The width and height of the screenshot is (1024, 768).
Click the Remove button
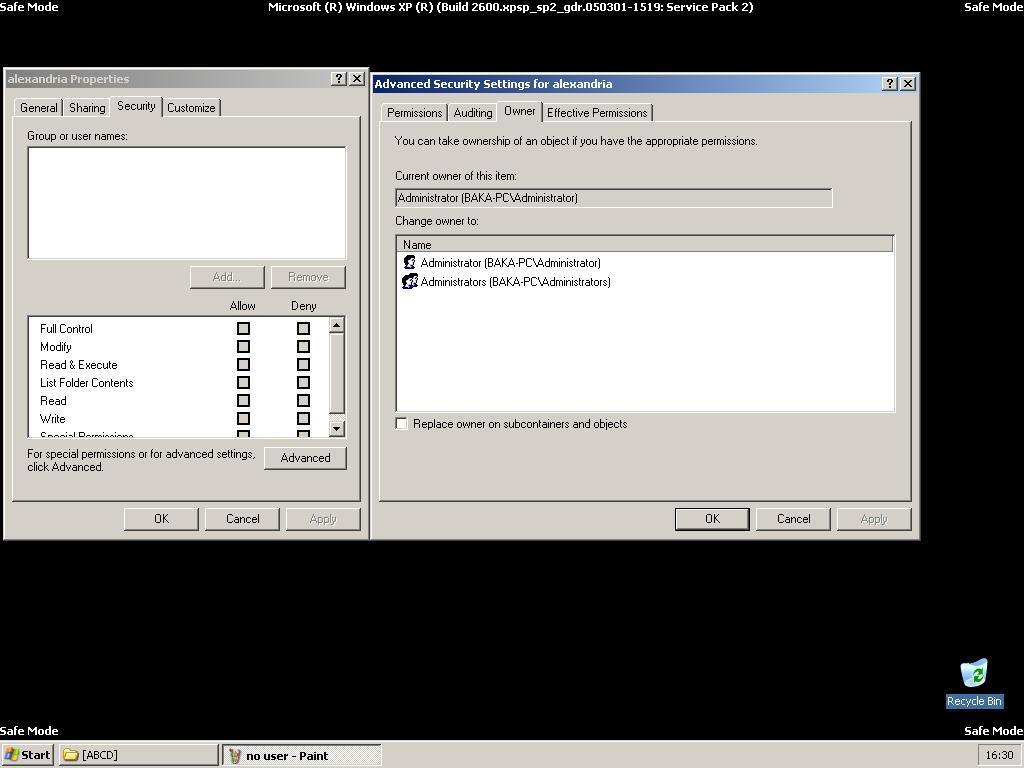click(308, 277)
